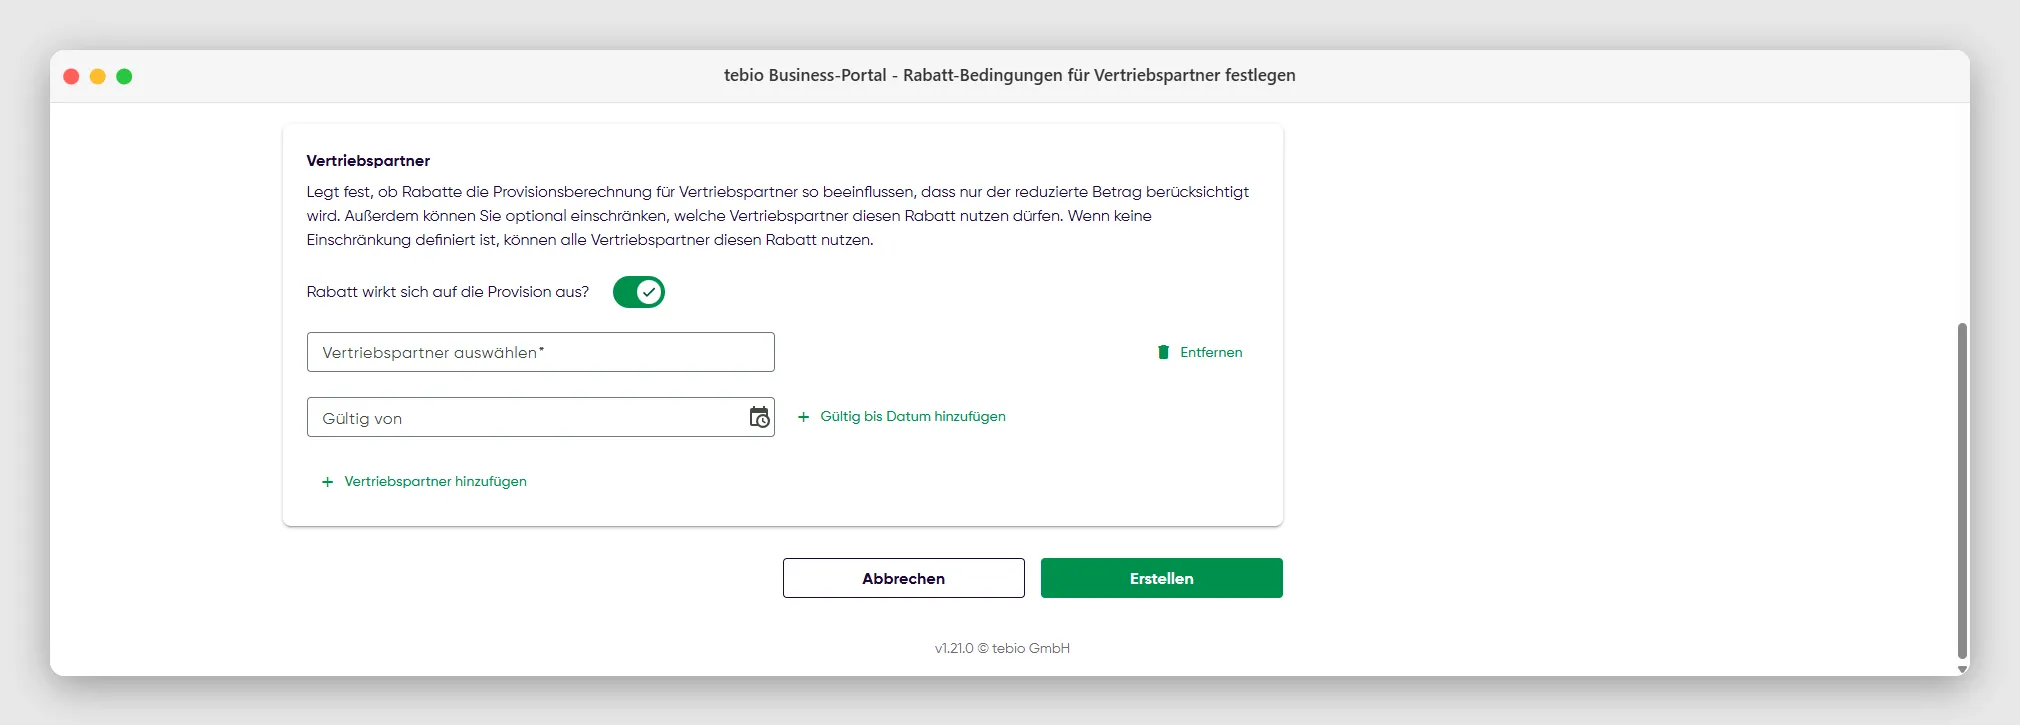Click the vertical scrollbar thumb
The width and height of the screenshot is (2020, 725).
tap(1962, 491)
